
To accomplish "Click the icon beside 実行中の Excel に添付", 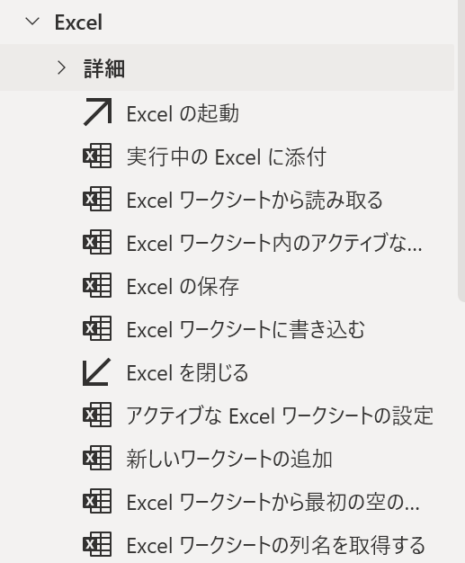I will tap(97, 155).
